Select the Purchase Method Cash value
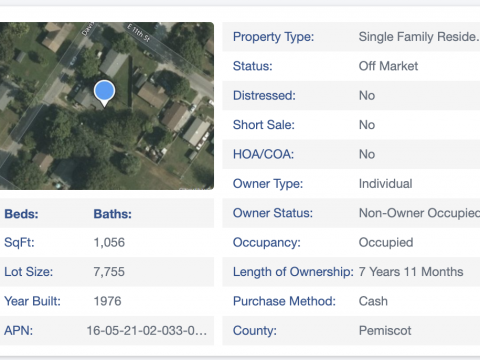The image size is (480, 360). tap(373, 301)
